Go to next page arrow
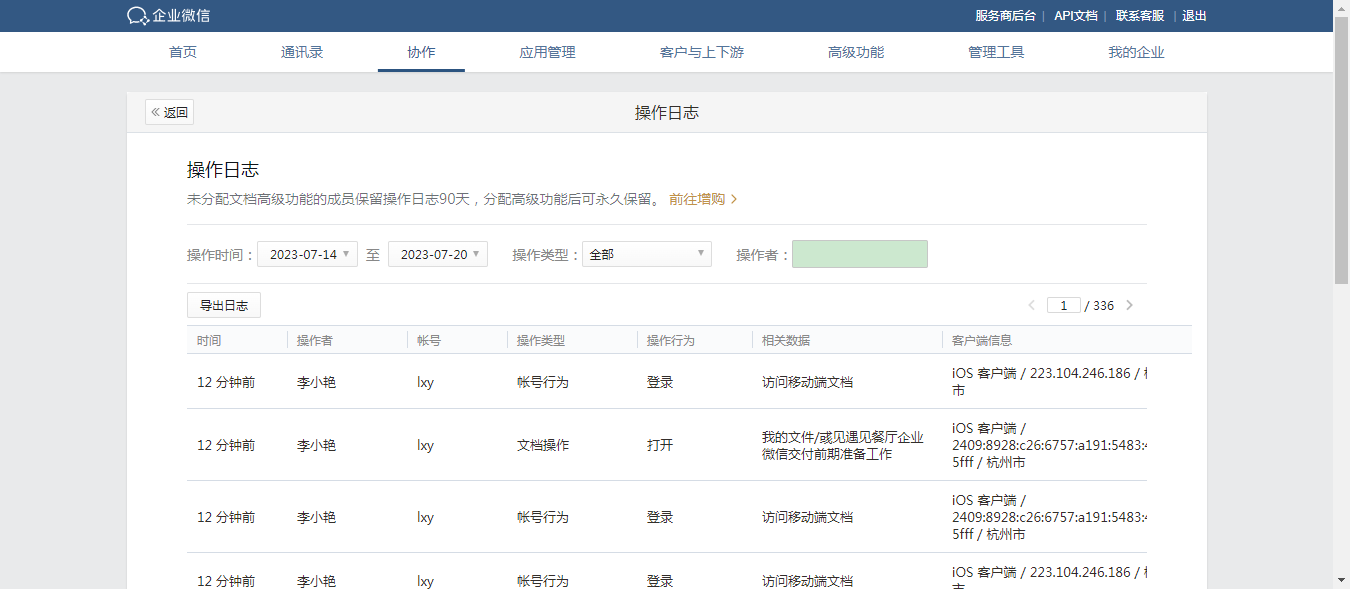The height and width of the screenshot is (589, 1350). (x=1129, y=305)
